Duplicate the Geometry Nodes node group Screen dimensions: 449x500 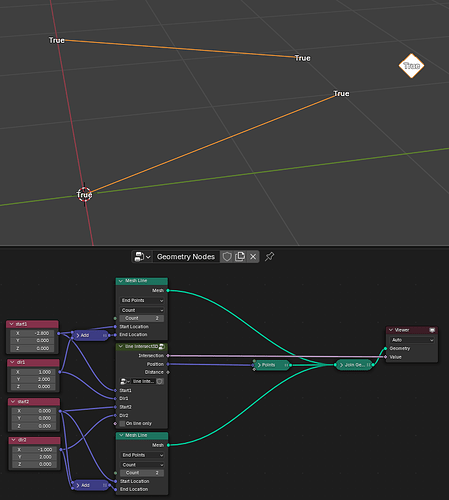point(240,257)
